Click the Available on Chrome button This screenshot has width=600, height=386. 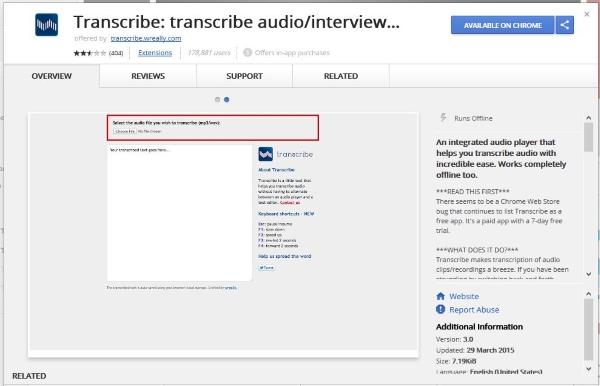tap(503, 25)
